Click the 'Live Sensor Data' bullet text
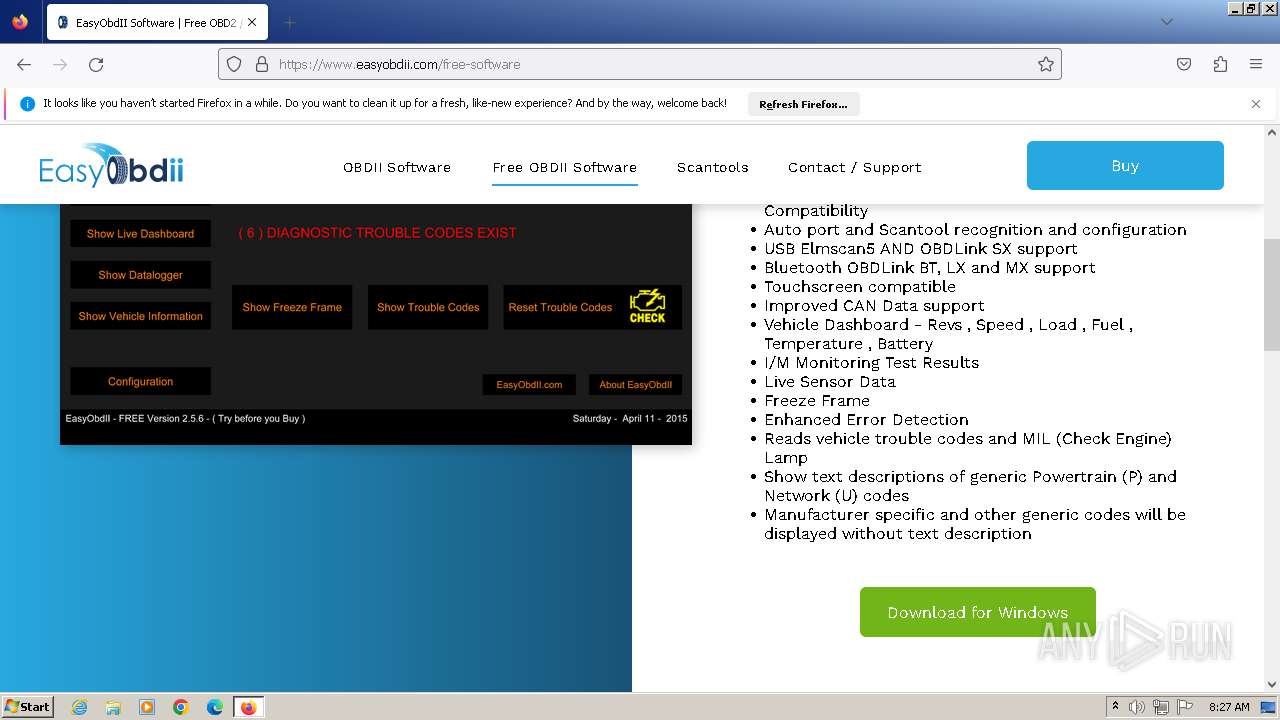This screenshot has height=720, width=1280. tap(830, 381)
